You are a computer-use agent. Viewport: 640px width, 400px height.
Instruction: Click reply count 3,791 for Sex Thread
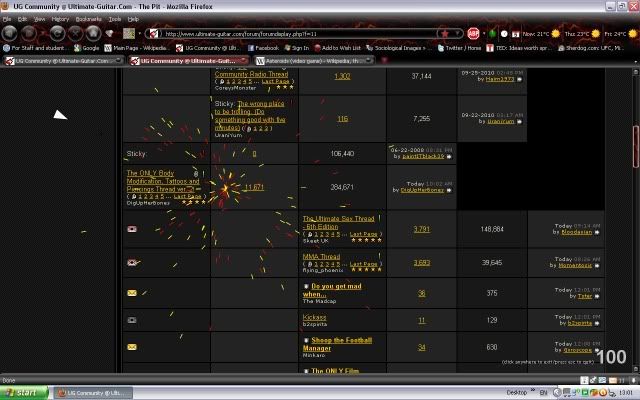pos(422,229)
